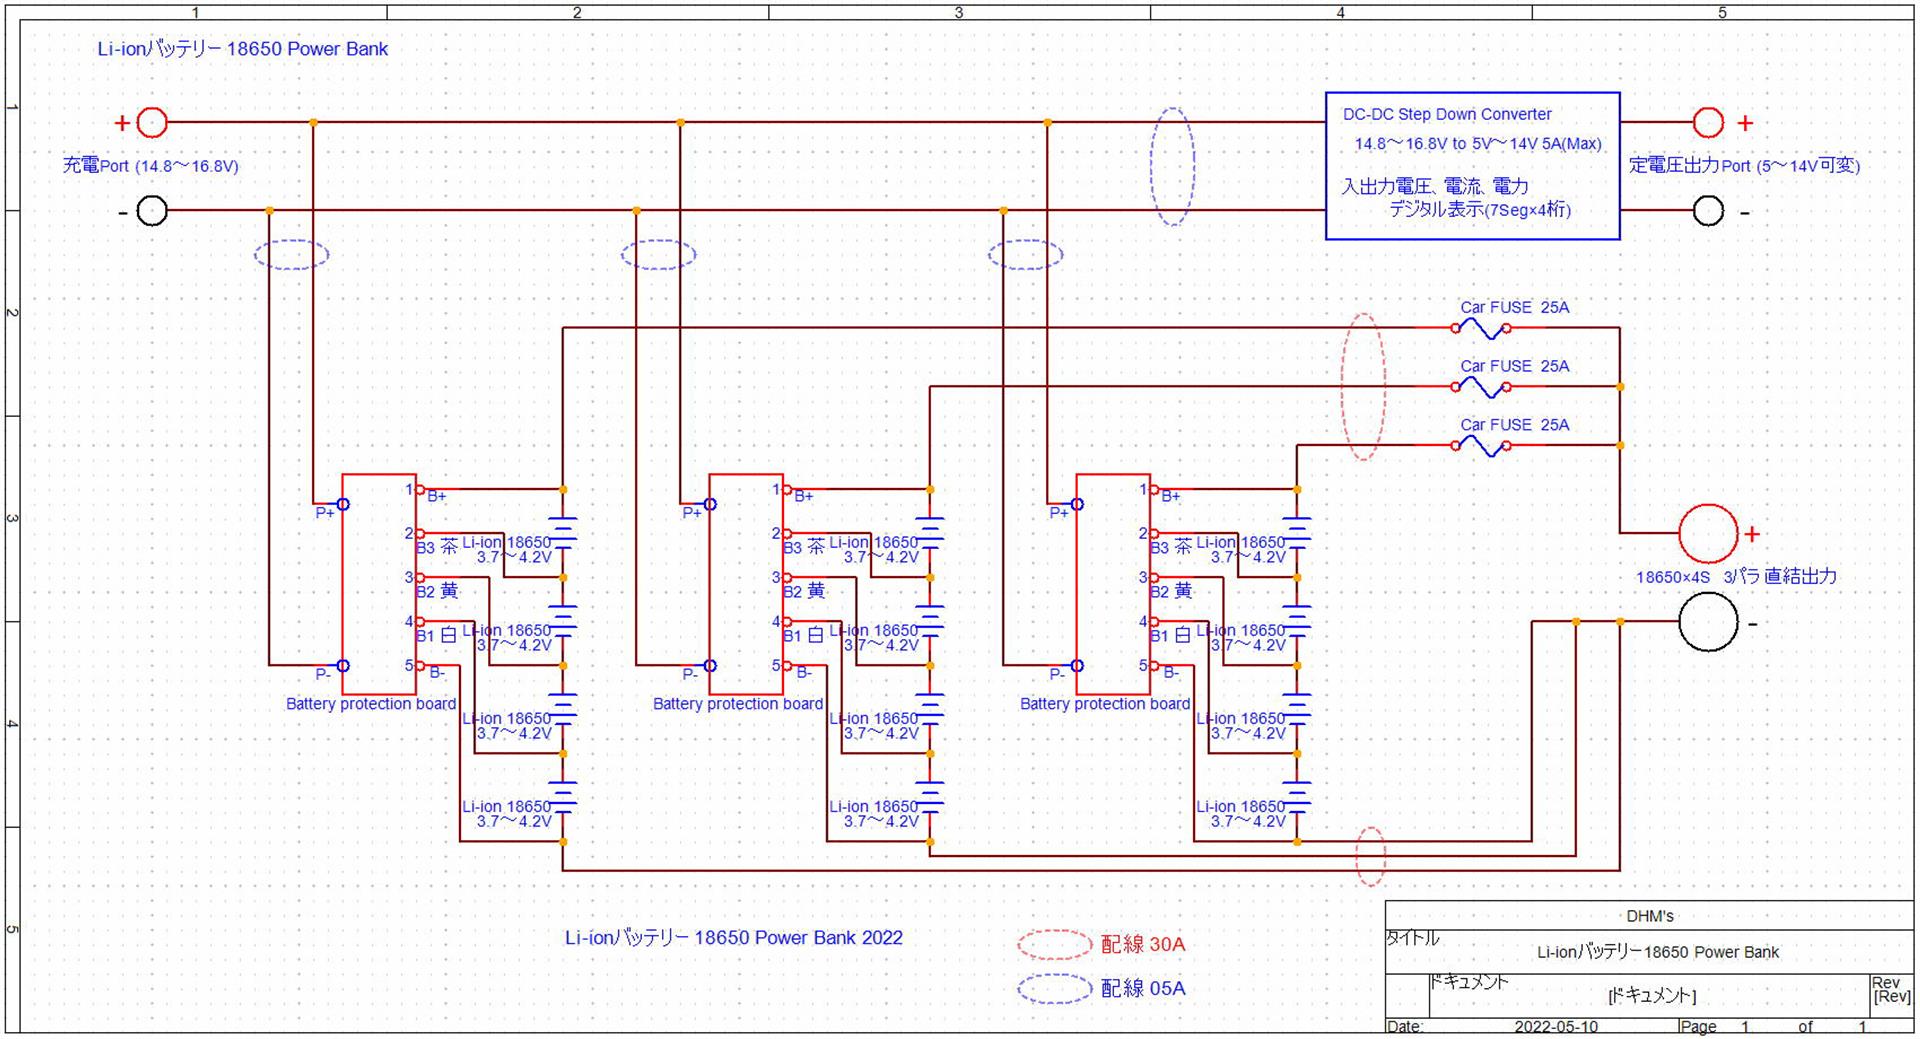Screen dimensions: 1920x1039
Task: Click the 'Li-ionバッテリー 18650 Power Bank 2022' caption
Action: (x=734, y=938)
